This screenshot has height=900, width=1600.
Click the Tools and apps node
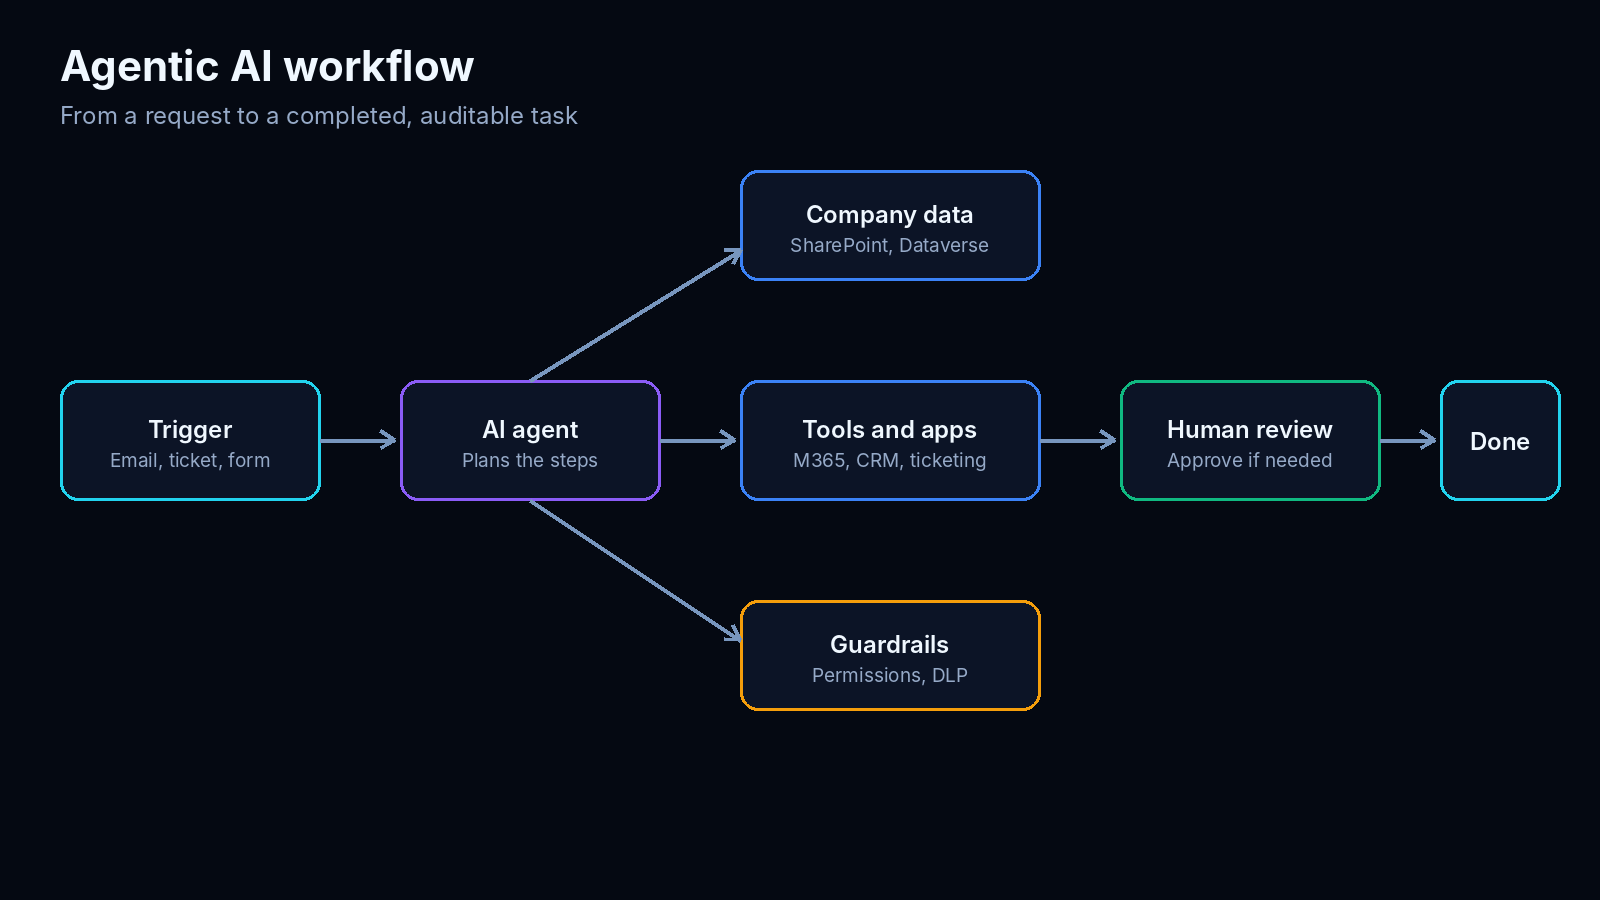(890, 440)
